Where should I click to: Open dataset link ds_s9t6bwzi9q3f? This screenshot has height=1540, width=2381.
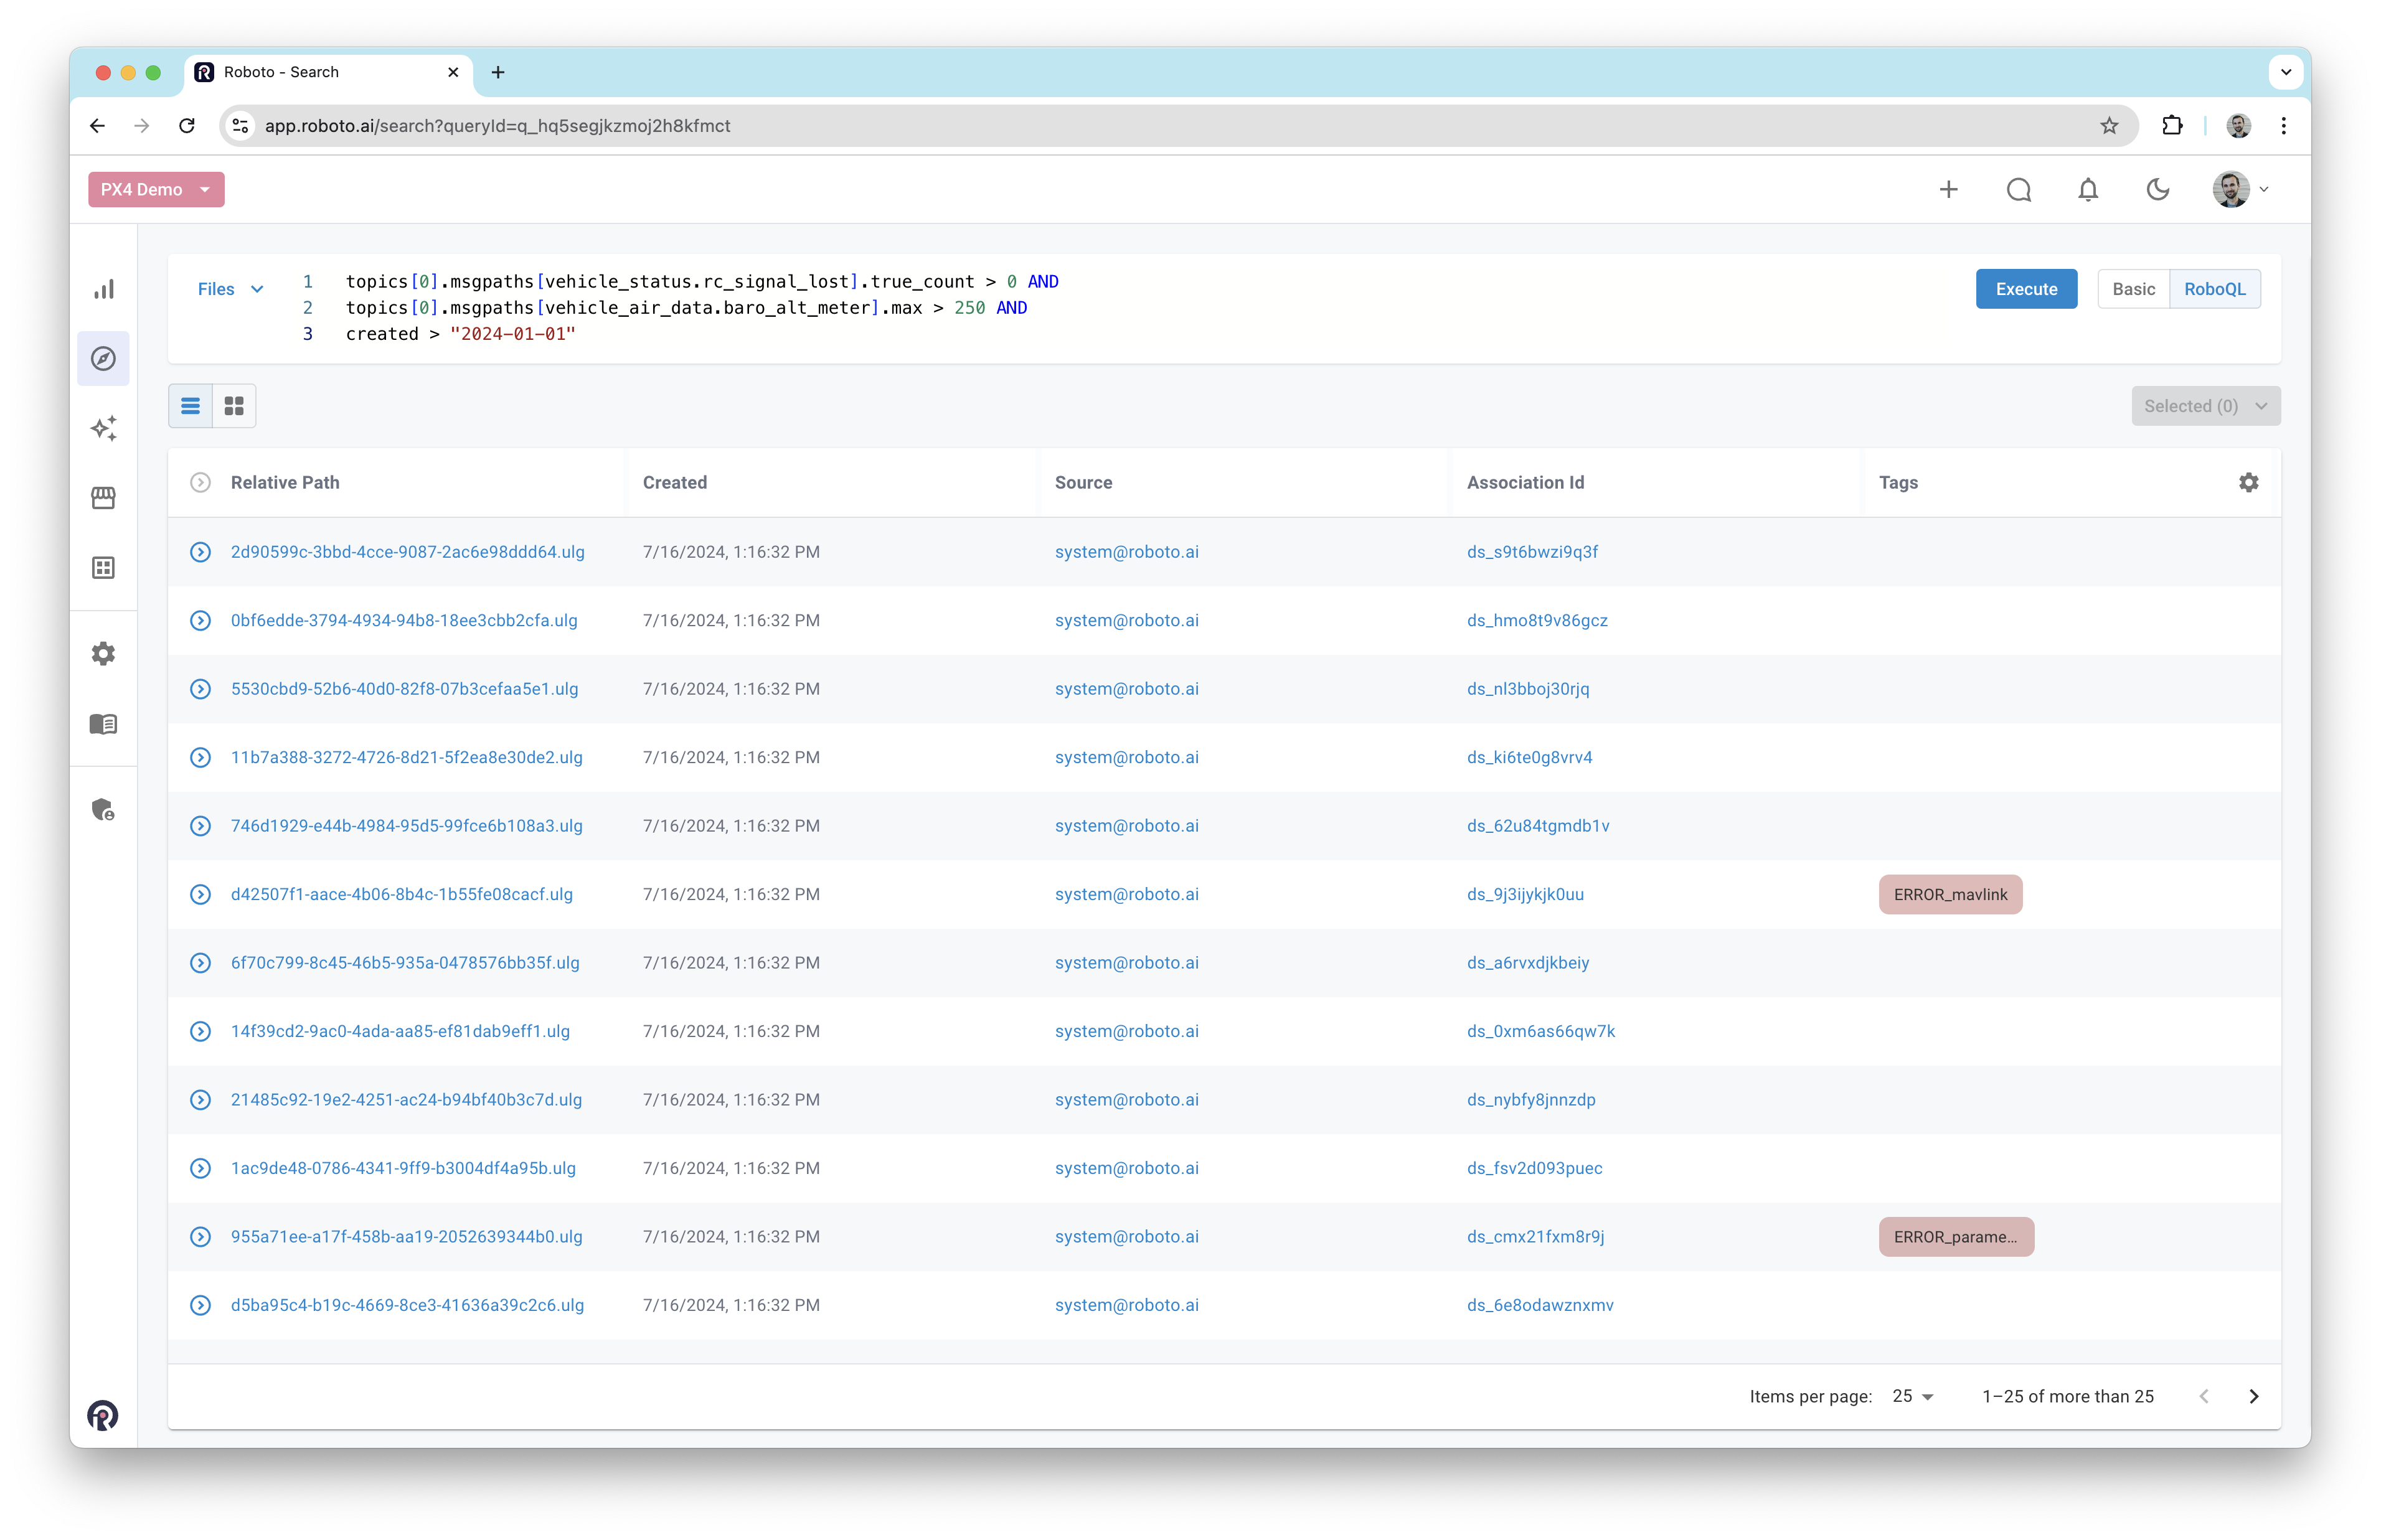pos(1532,552)
